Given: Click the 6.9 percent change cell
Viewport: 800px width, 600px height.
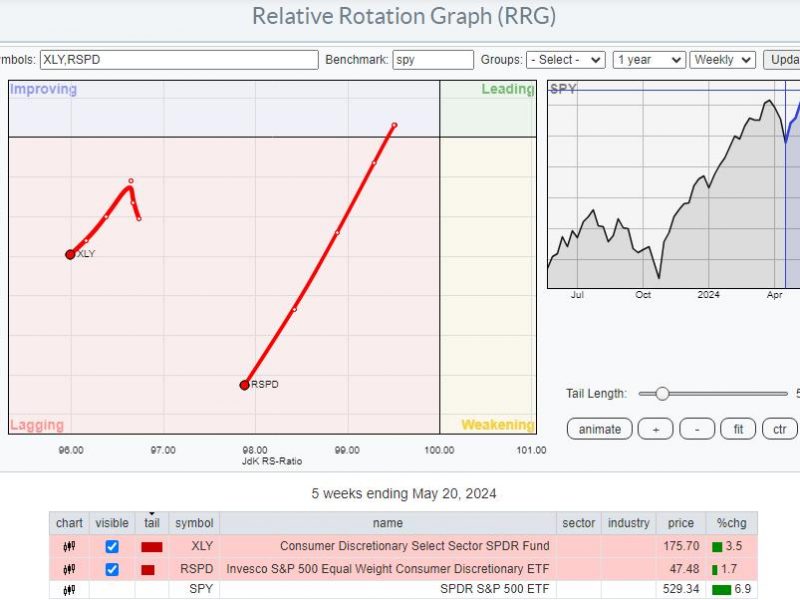Looking at the screenshot, I should (x=732, y=589).
